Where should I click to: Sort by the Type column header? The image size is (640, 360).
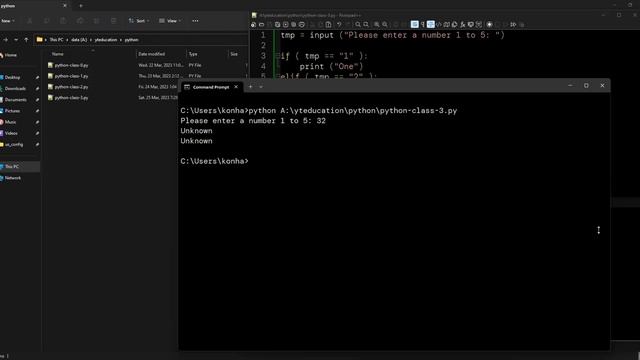pyautogui.click(x=193, y=54)
